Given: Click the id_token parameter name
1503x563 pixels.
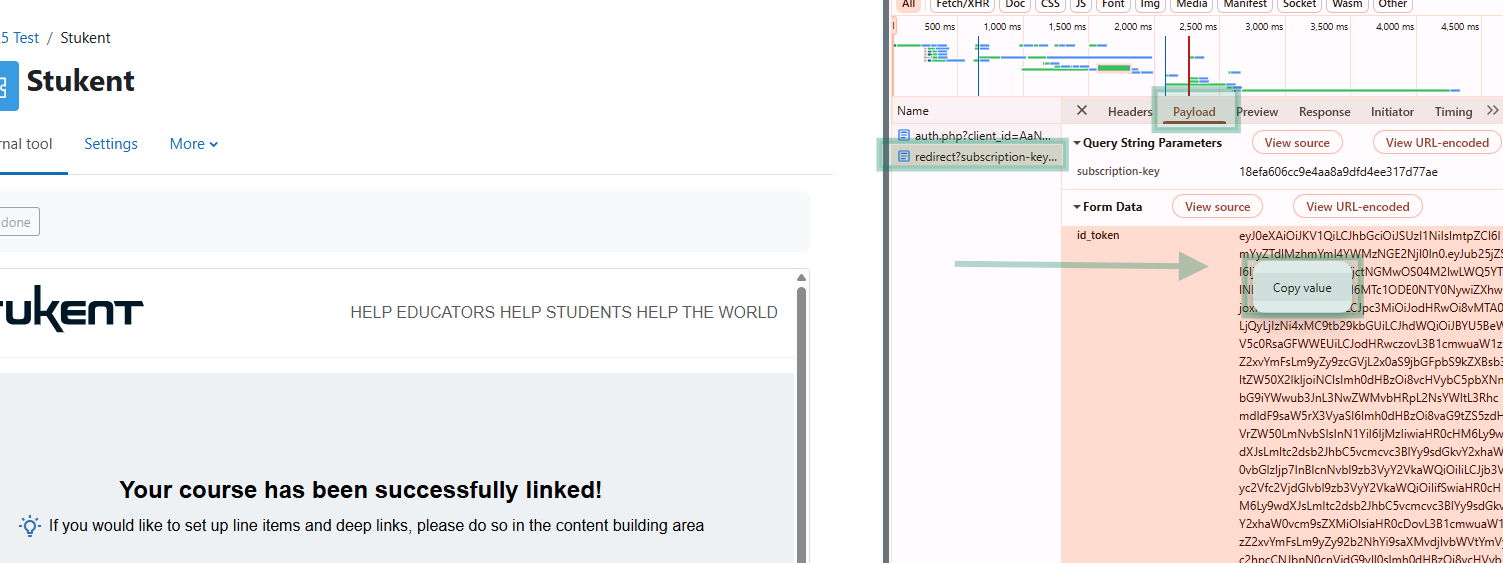Looking at the screenshot, I should coord(1098,235).
